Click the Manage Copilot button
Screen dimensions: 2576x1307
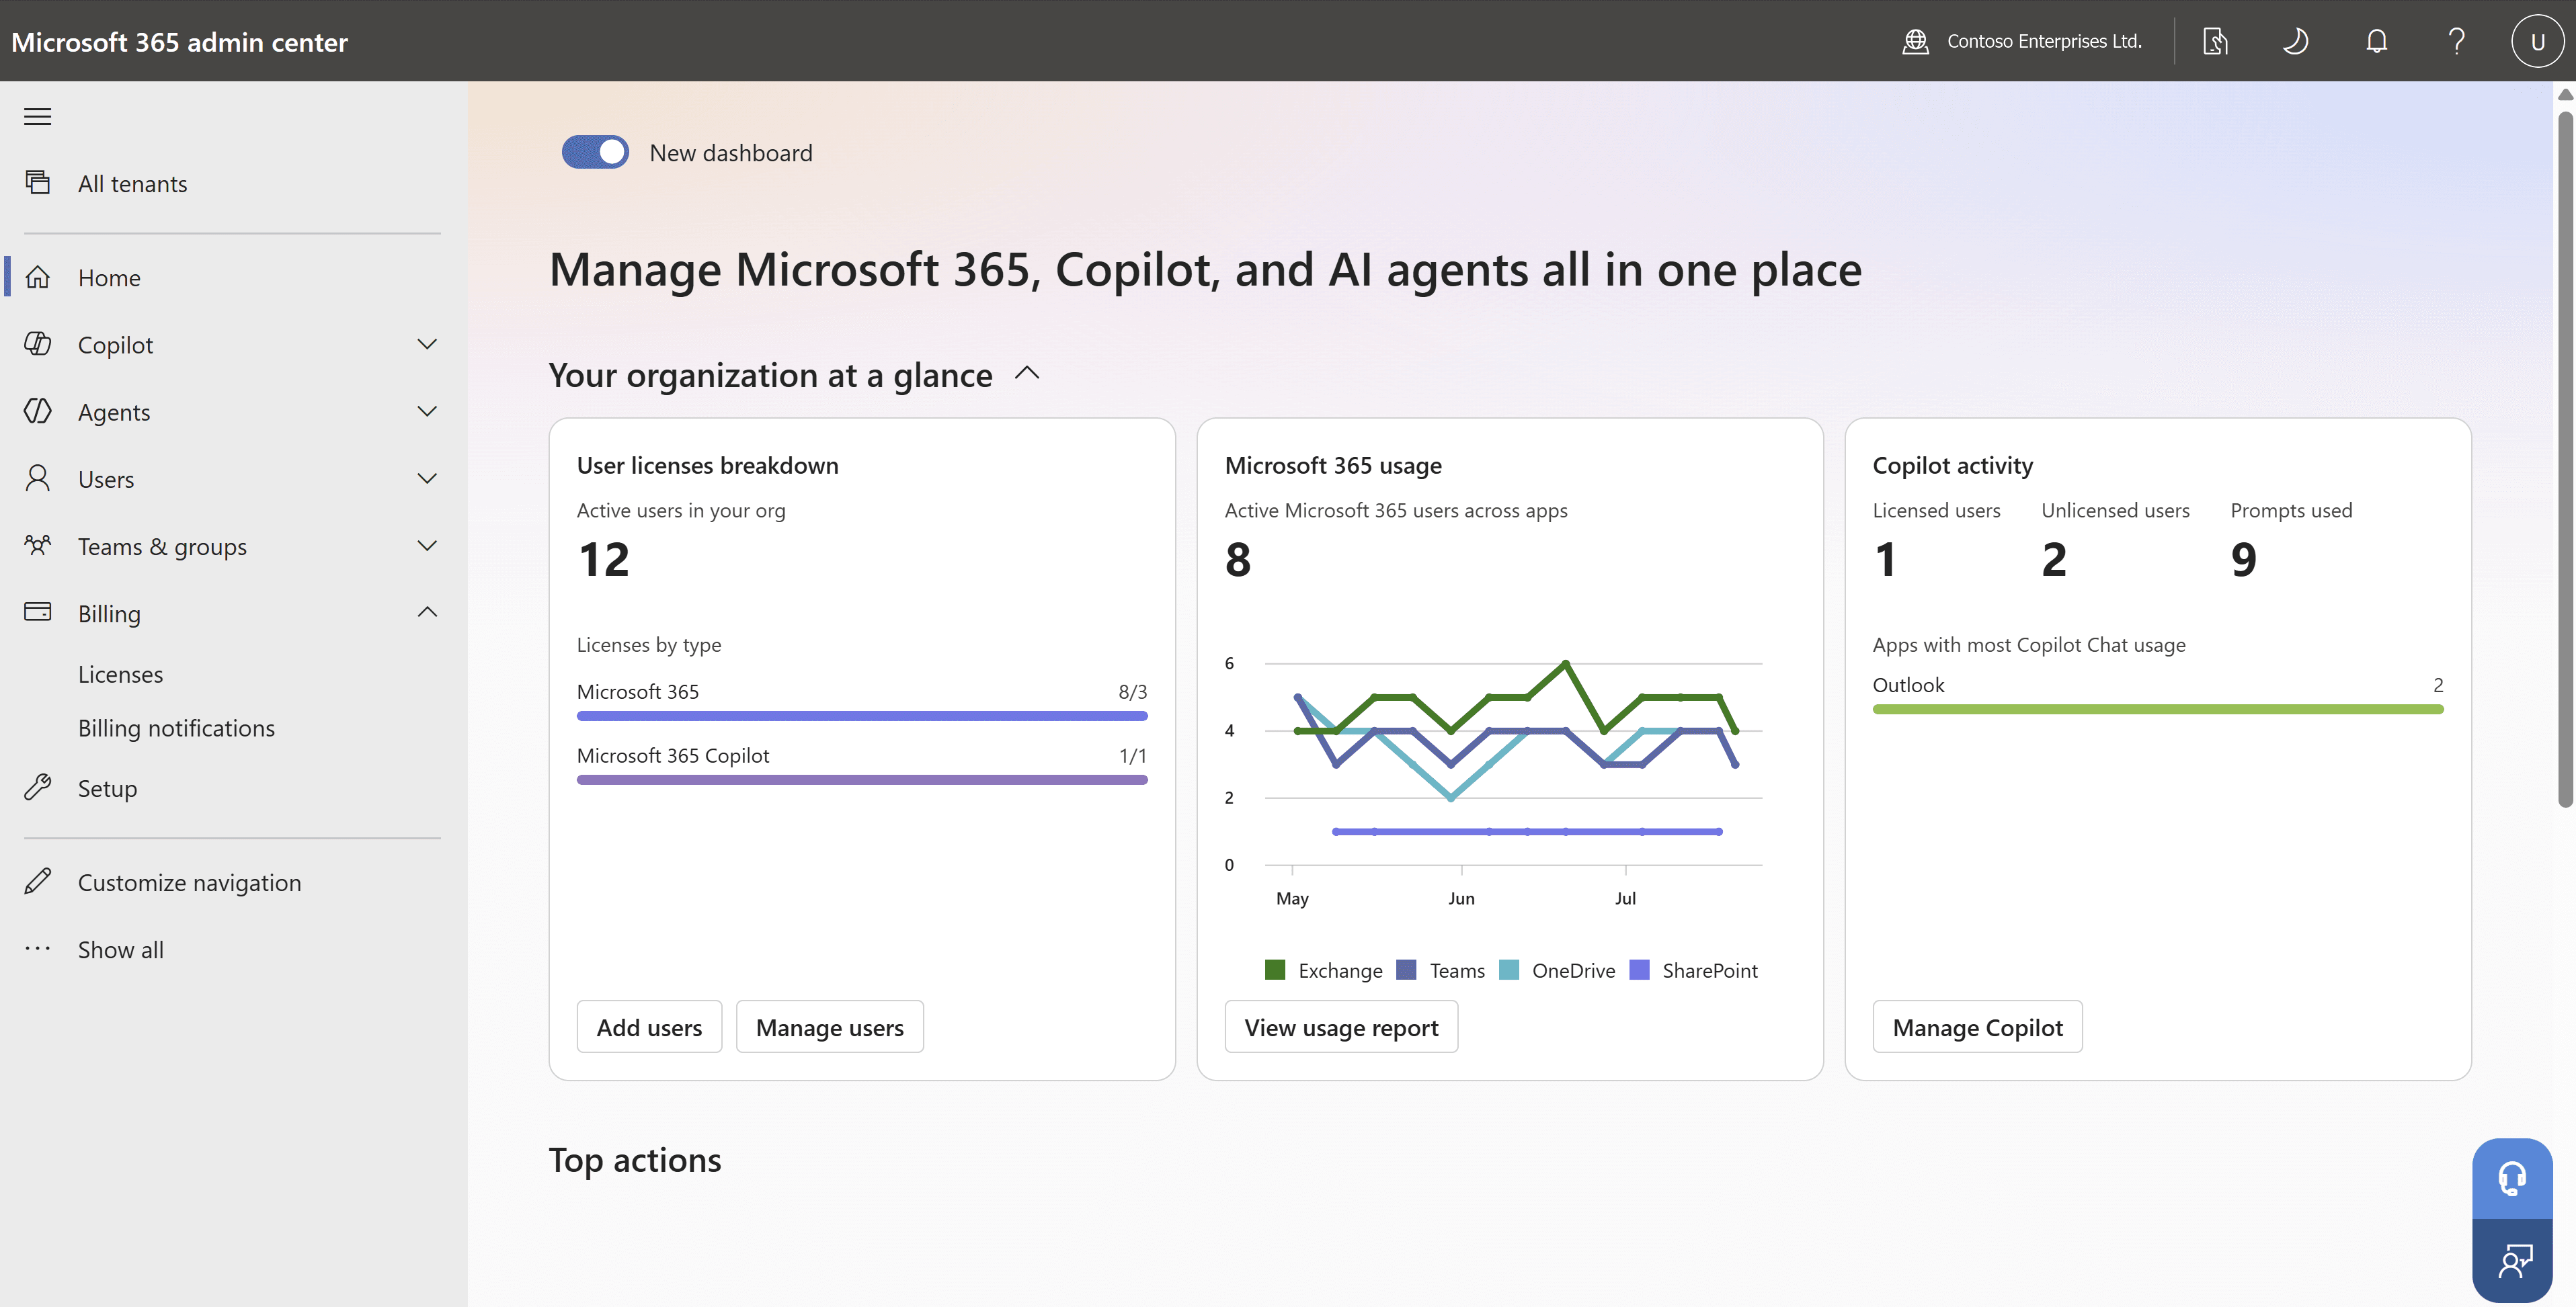pyautogui.click(x=1977, y=1027)
